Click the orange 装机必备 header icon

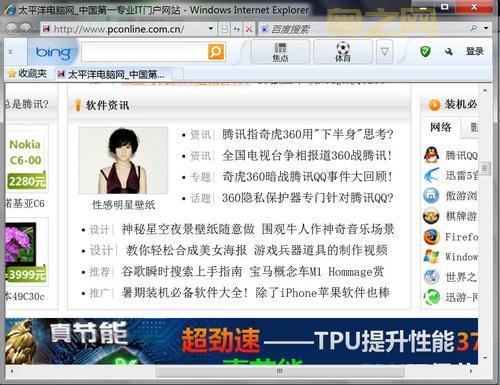[x=434, y=105]
